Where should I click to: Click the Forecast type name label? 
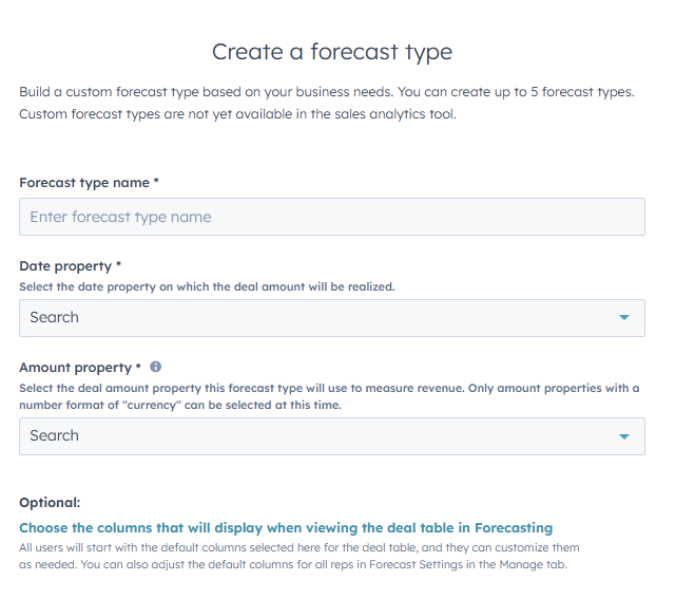(84, 183)
